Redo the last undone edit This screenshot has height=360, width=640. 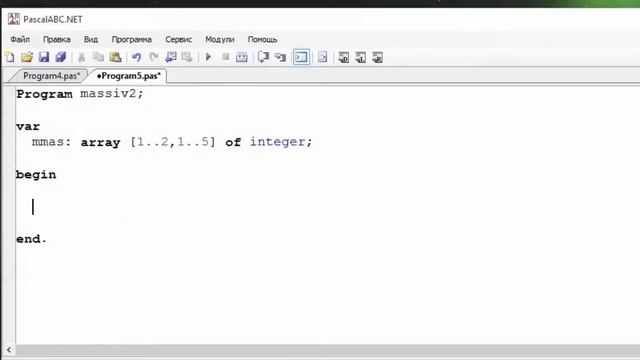tap(153, 57)
